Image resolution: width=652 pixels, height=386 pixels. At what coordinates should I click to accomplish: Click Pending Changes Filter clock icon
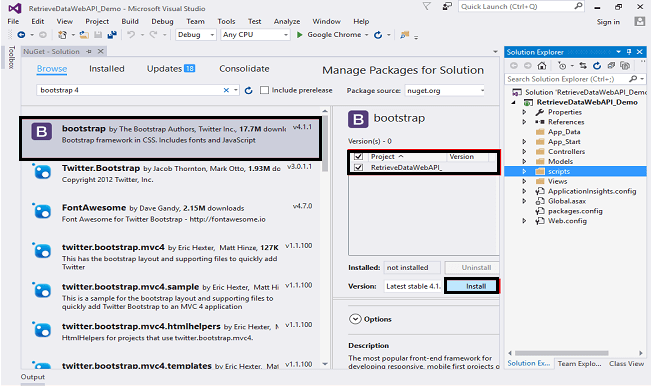[562, 66]
